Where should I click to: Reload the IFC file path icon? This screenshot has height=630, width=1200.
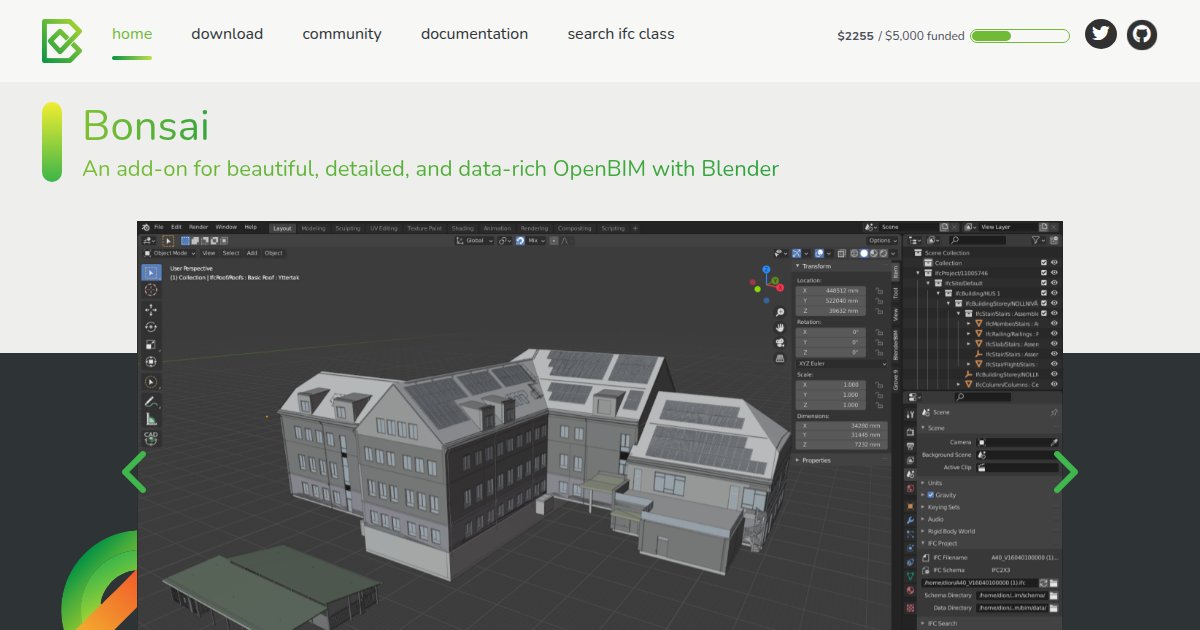[1044, 582]
